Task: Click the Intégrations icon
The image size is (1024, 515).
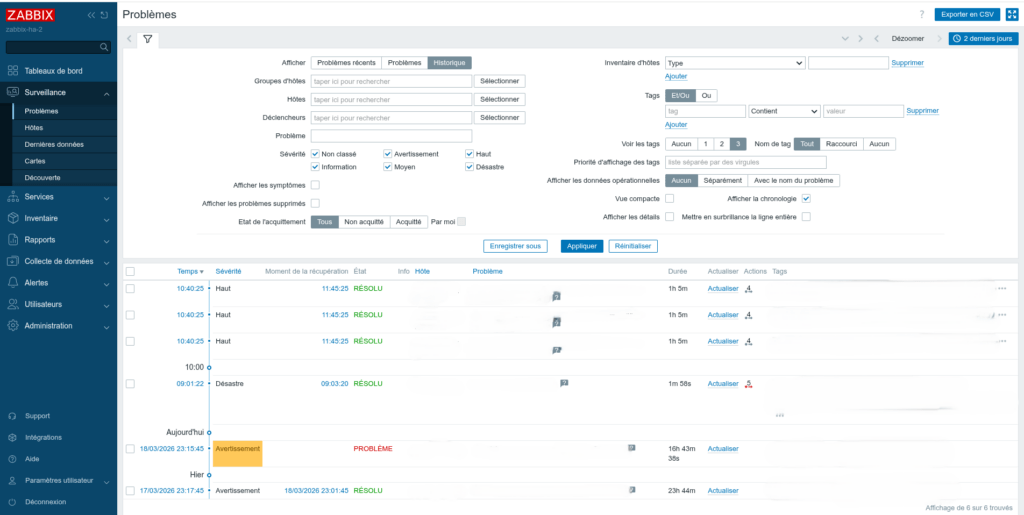Action: pyautogui.click(x=12, y=437)
